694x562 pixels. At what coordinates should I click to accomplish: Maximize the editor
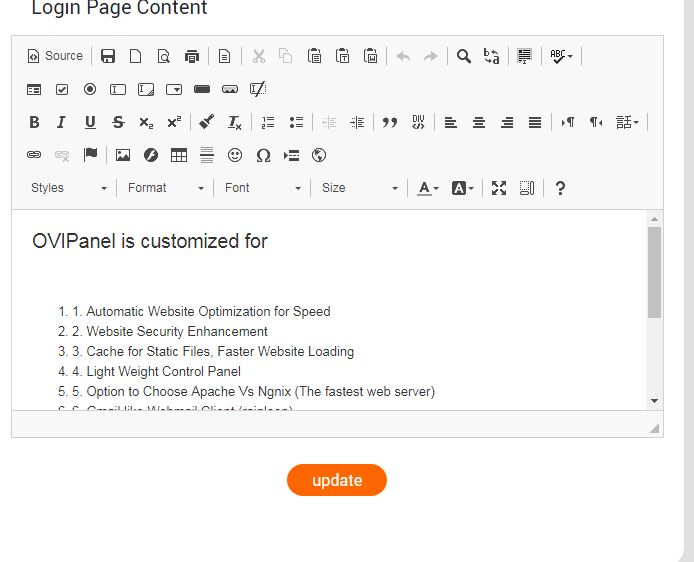click(499, 188)
